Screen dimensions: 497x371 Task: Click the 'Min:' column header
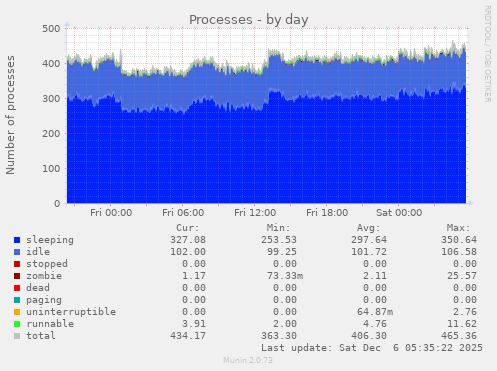click(x=278, y=228)
